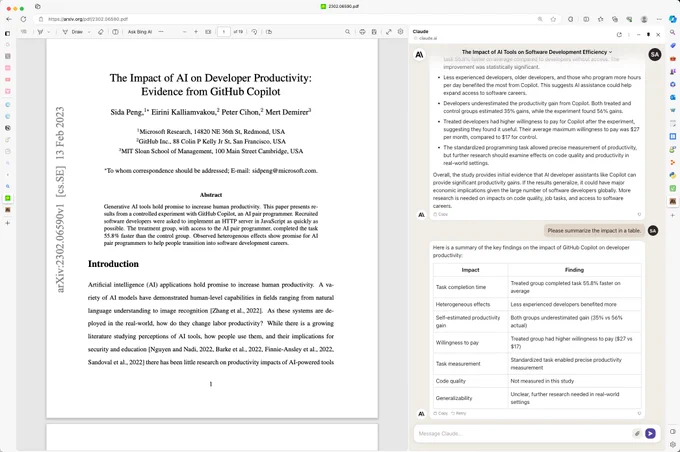Viewport: 680px width, 452px height.
Task: Enter full screen PDF view
Action: pos(389,32)
